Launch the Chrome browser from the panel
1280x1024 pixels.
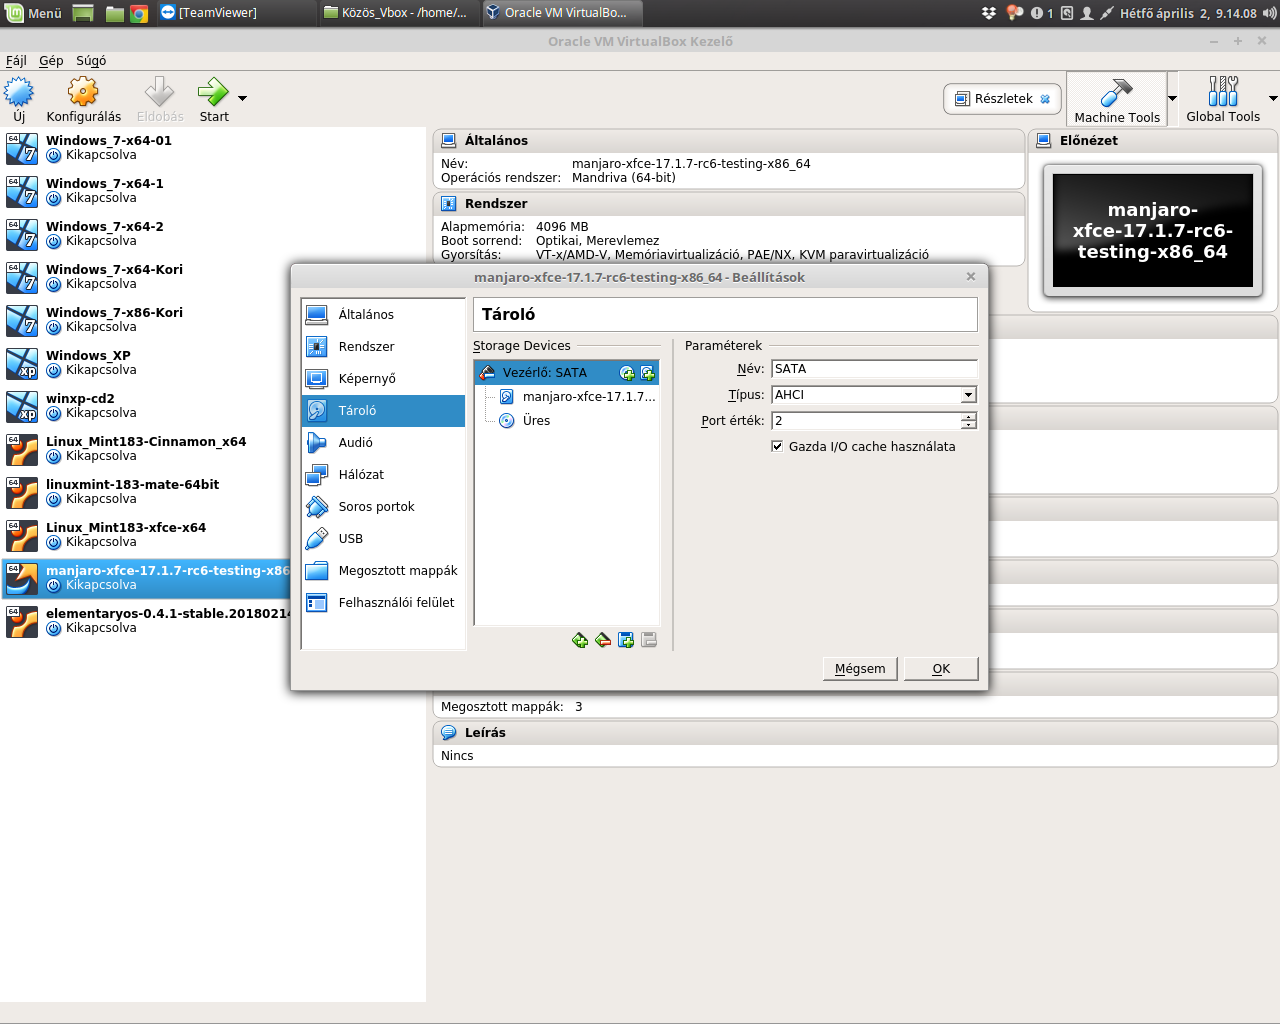[x=139, y=13]
